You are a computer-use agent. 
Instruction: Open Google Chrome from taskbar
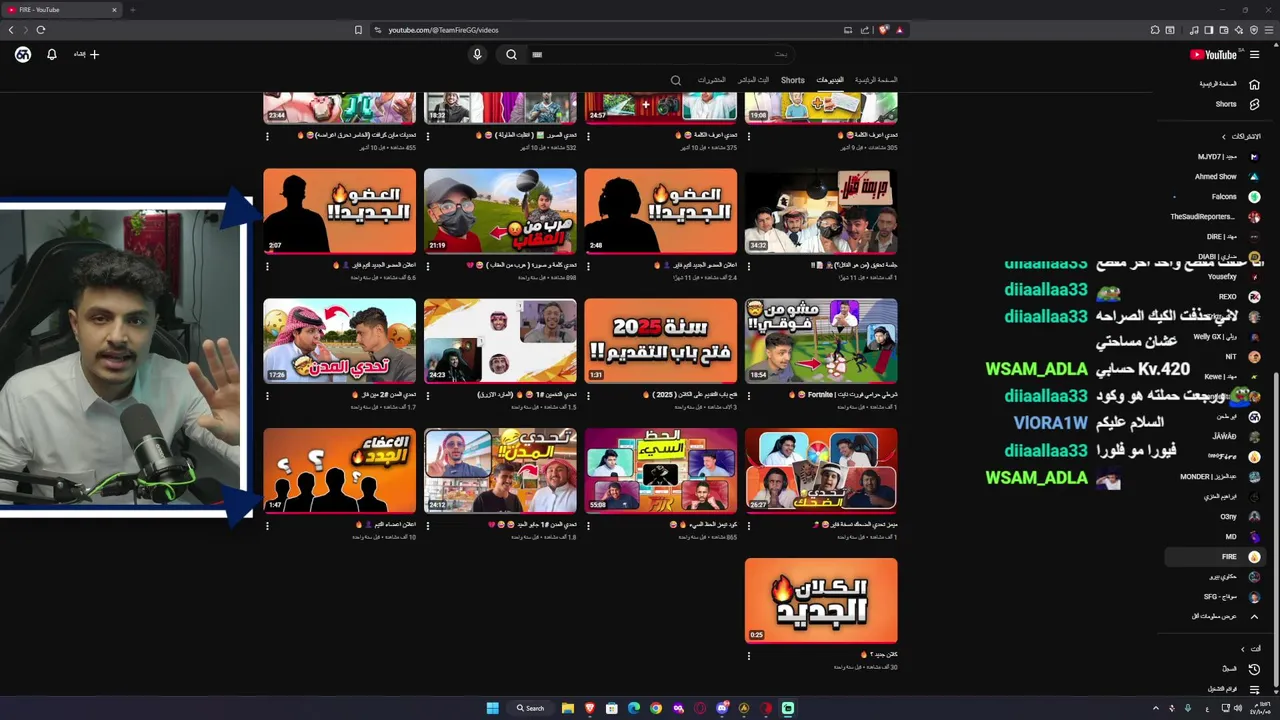tap(656, 708)
